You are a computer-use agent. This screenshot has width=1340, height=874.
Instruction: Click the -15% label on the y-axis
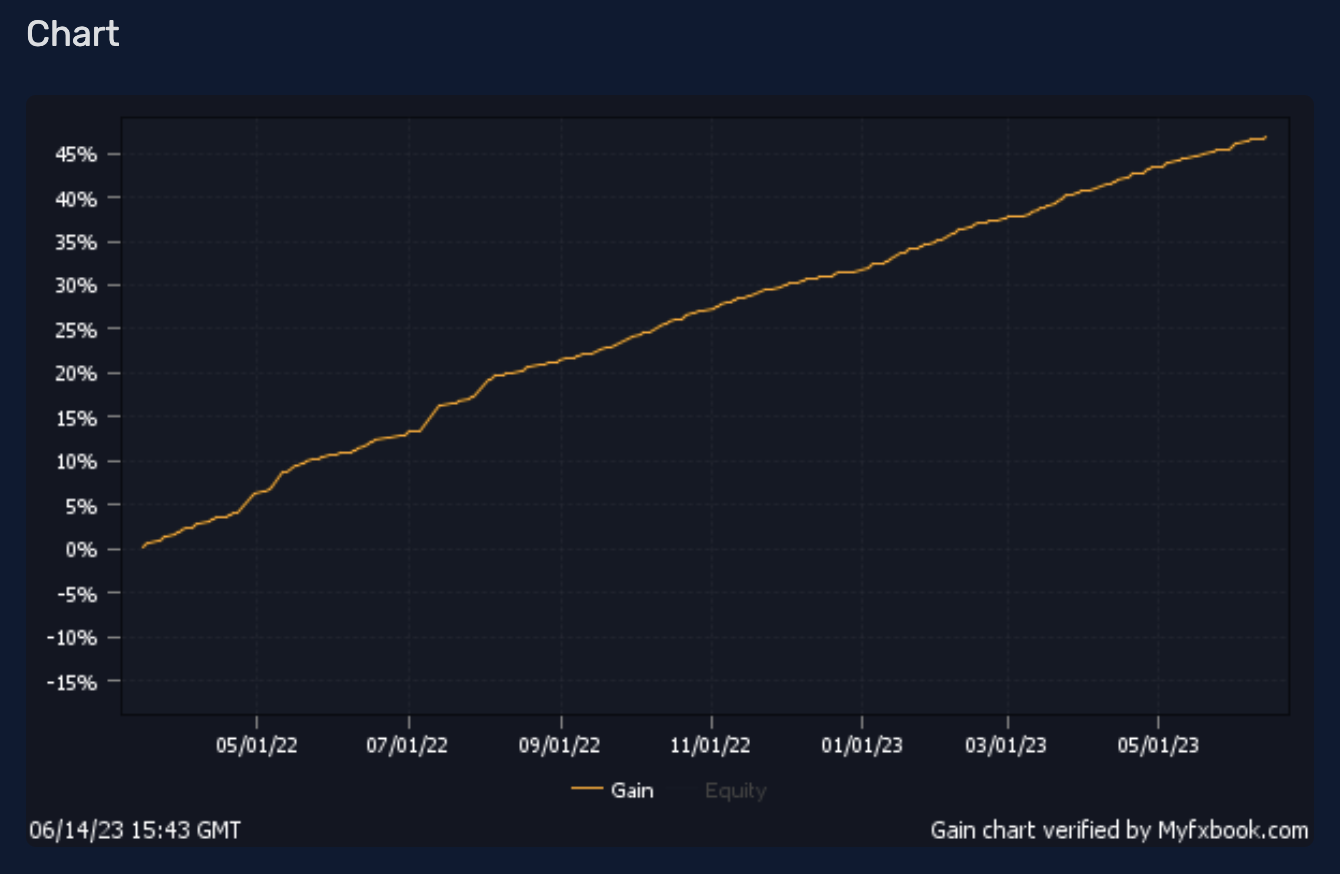pyautogui.click(x=73, y=682)
